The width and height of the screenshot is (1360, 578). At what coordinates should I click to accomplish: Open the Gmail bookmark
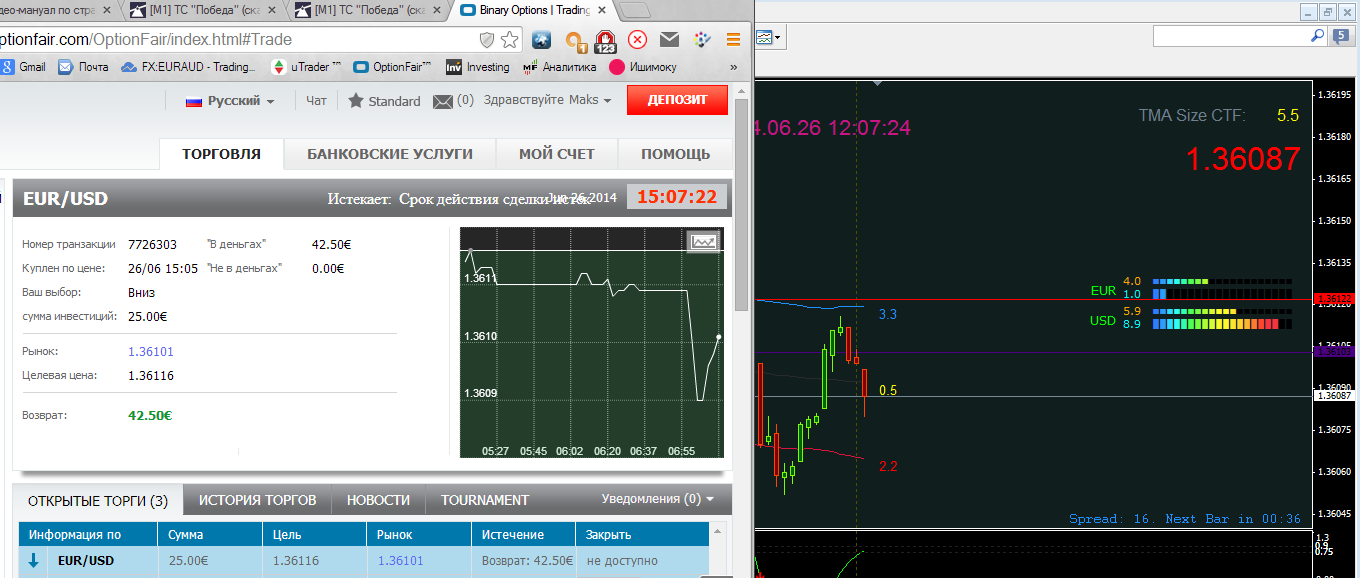tap(23, 67)
